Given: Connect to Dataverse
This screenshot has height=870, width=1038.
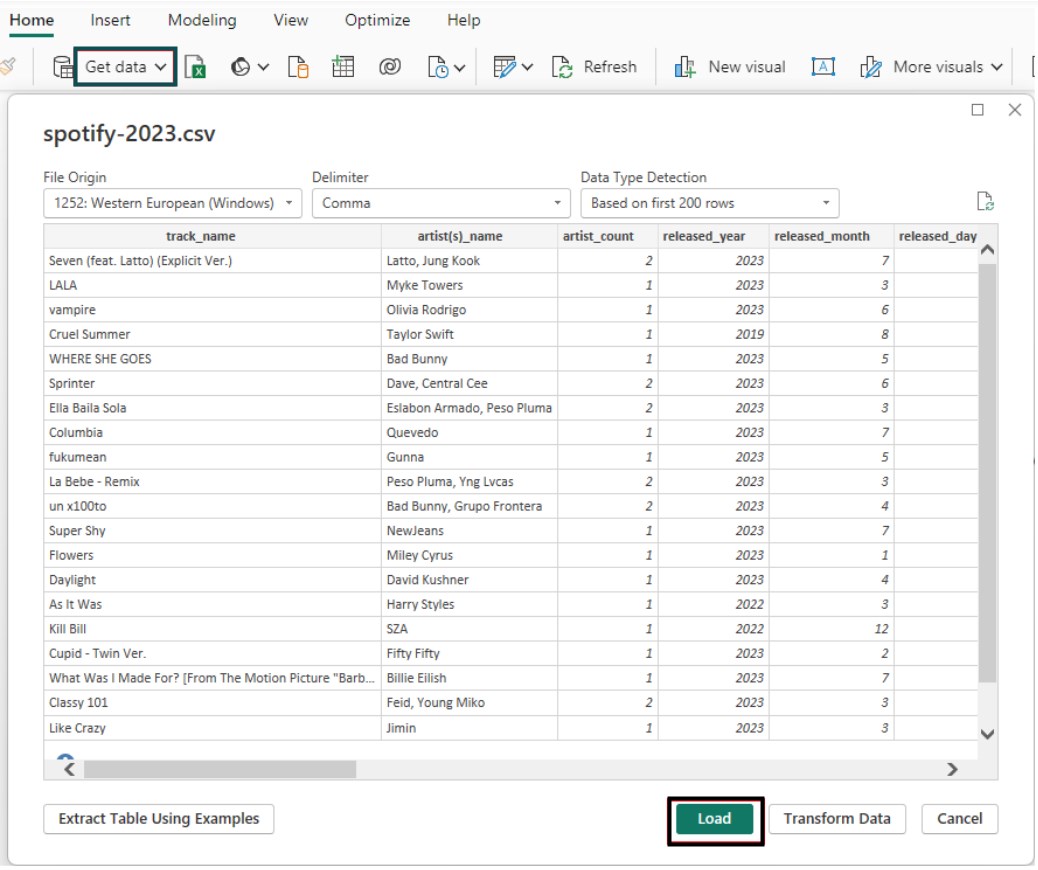Looking at the screenshot, I should (390, 67).
